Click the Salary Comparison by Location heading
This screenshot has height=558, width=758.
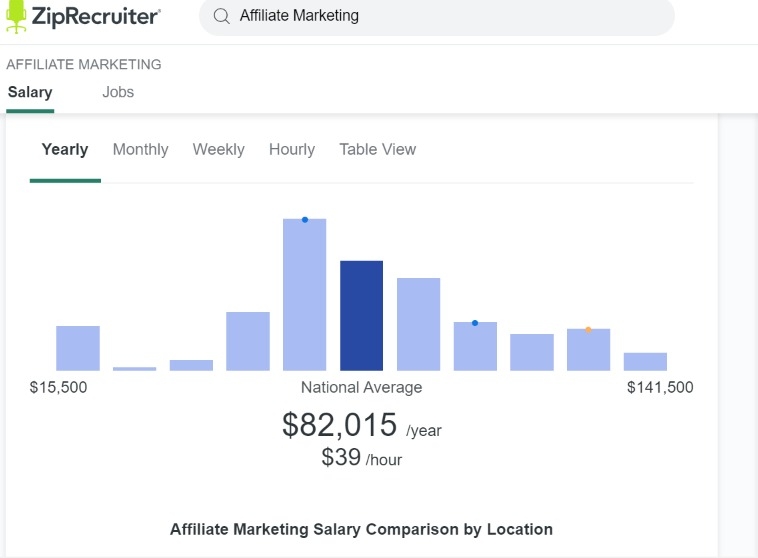click(361, 529)
